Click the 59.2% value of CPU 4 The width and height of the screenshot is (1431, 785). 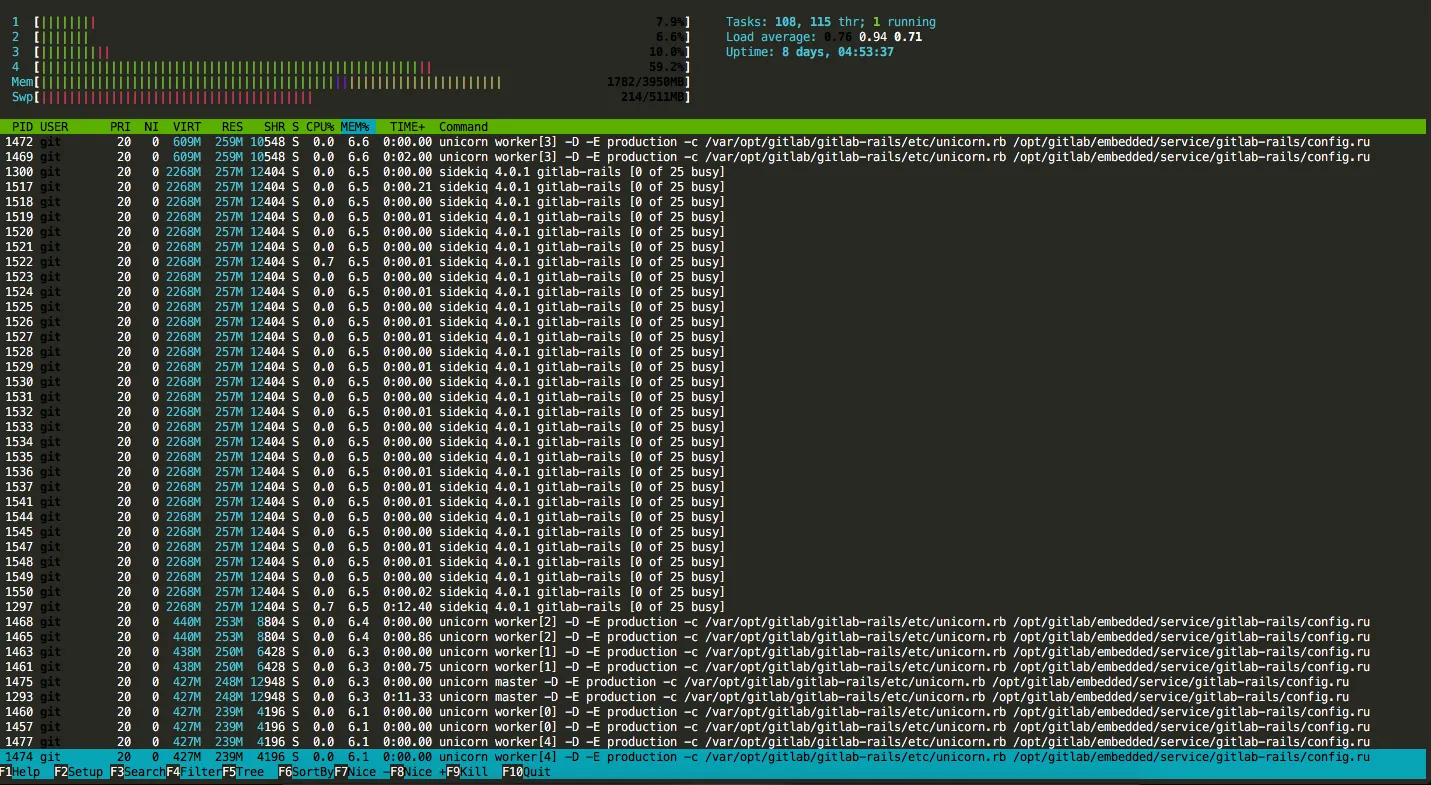click(x=669, y=67)
